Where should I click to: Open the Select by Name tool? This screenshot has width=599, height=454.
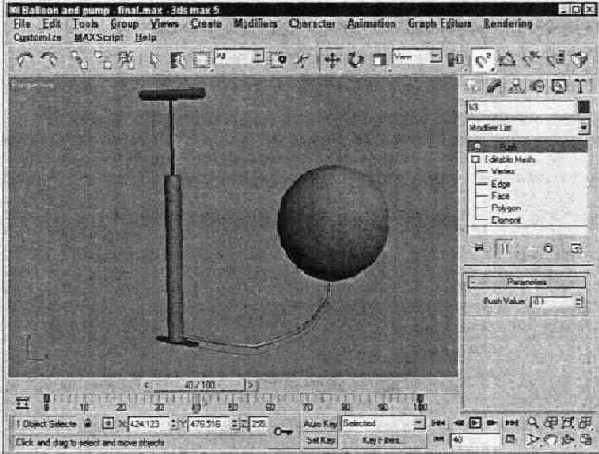coord(177,60)
